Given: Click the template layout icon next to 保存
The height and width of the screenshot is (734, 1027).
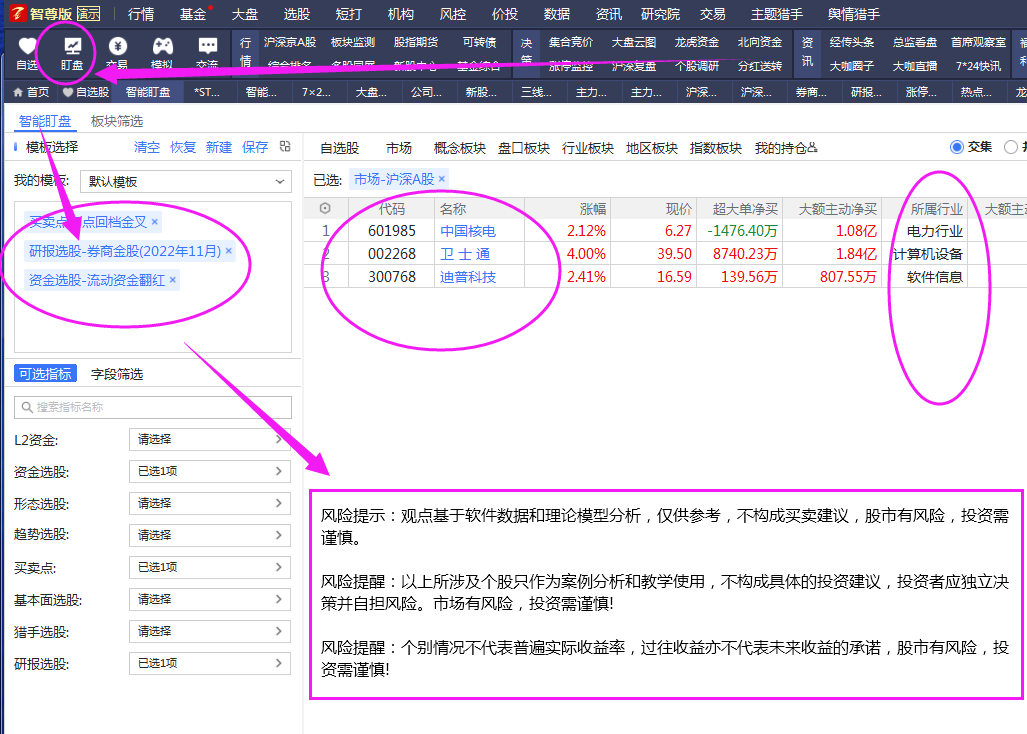Looking at the screenshot, I should pyautogui.click(x=285, y=147).
